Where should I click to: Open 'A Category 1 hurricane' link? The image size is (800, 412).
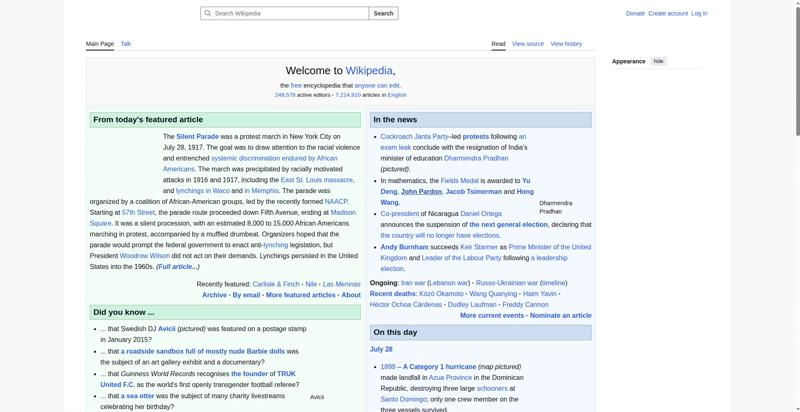439,367
